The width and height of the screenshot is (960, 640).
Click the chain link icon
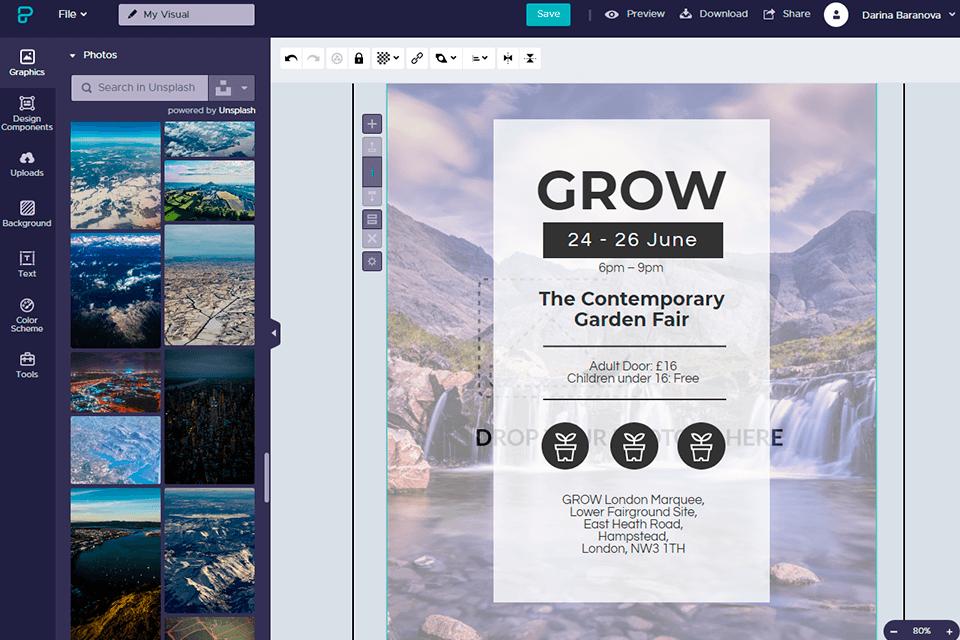(417, 59)
